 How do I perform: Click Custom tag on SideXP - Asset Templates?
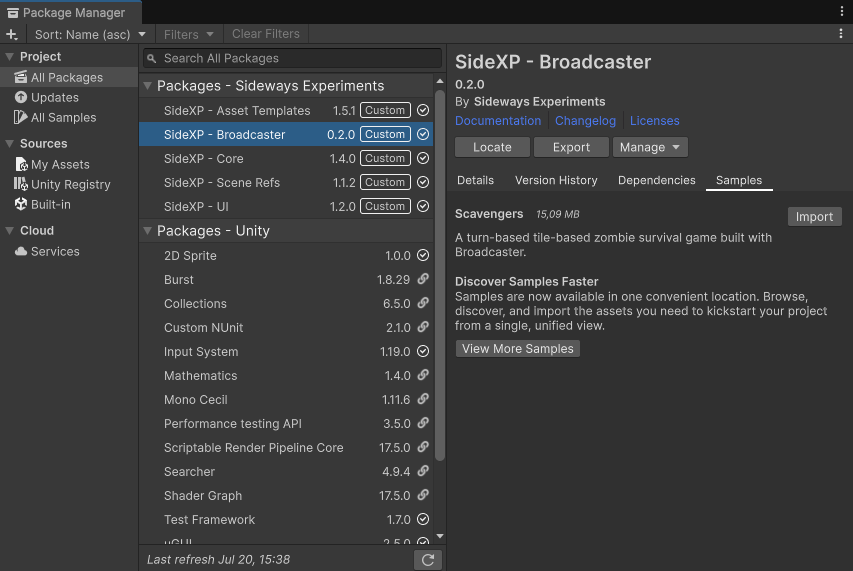coord(385,110)
